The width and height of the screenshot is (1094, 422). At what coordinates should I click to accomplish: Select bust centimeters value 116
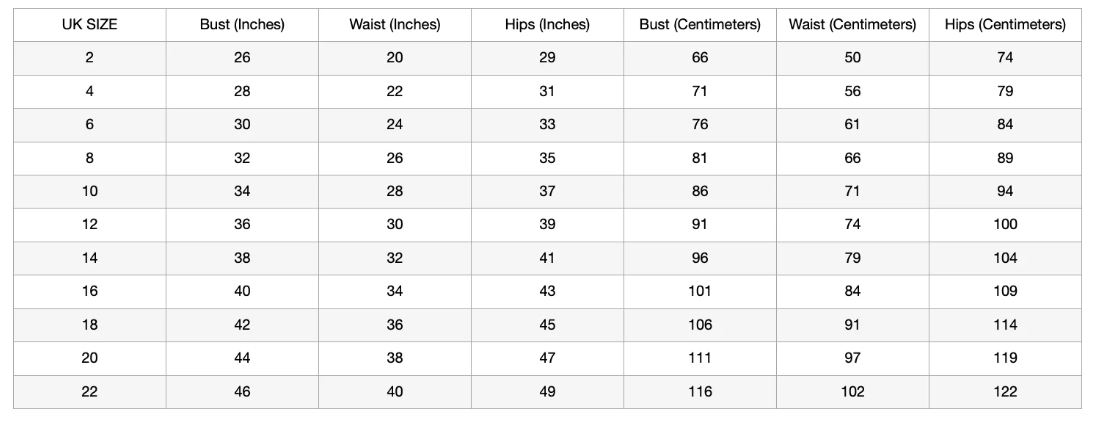point(699,392)
